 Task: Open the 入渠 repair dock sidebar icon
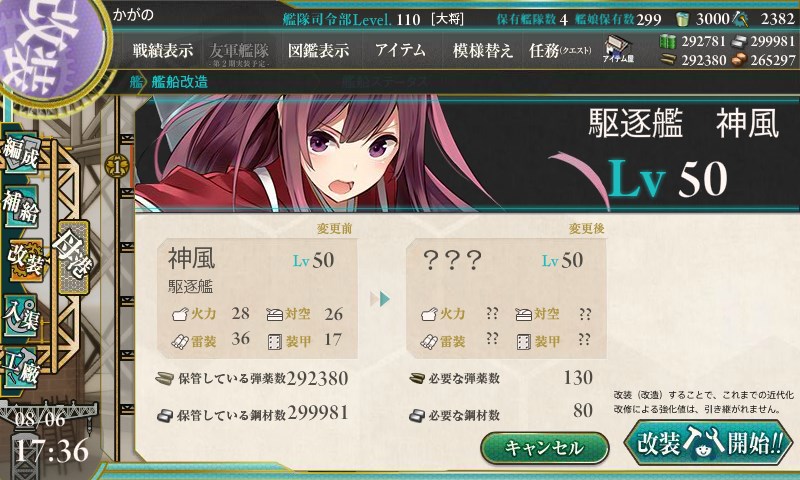20,315
